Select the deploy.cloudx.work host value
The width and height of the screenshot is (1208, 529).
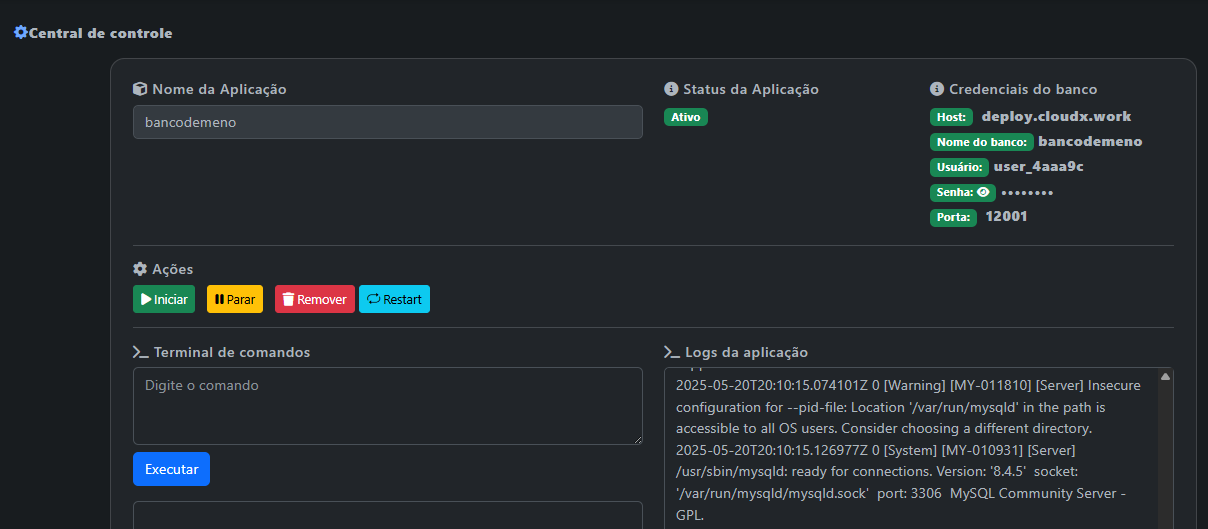(x=1056, y=116)
